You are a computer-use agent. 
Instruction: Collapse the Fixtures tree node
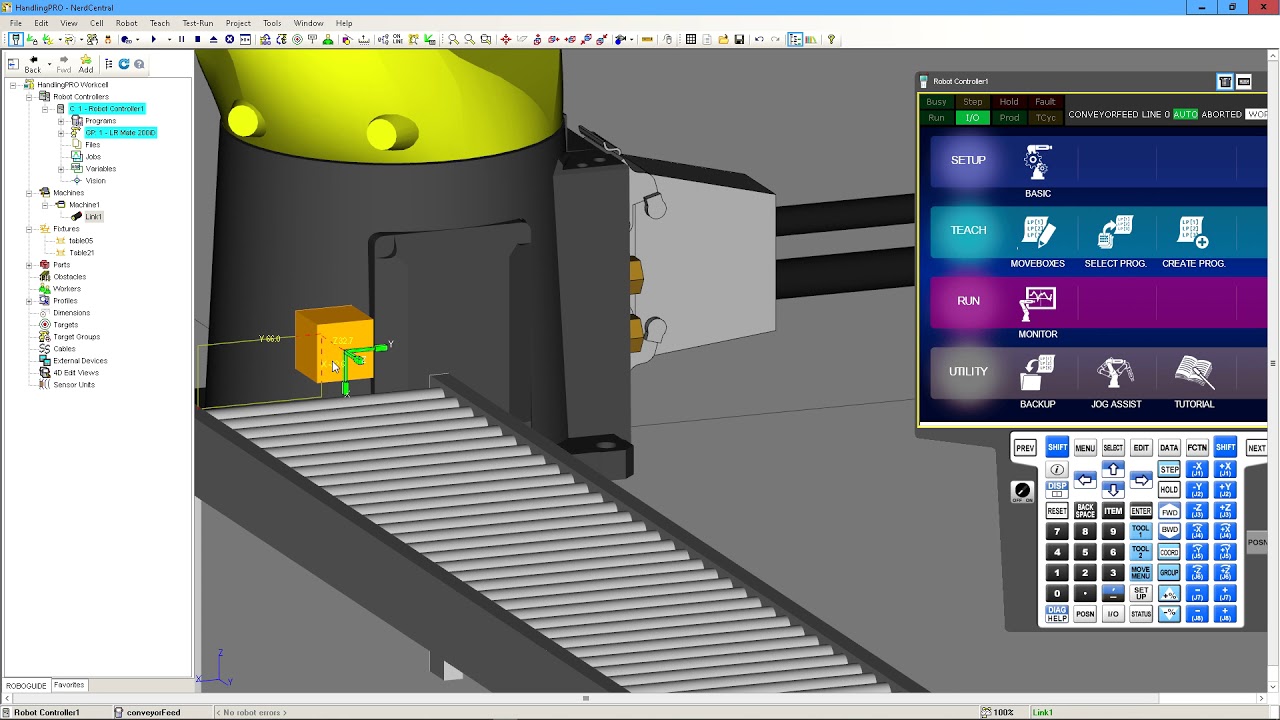click(29, 229)
